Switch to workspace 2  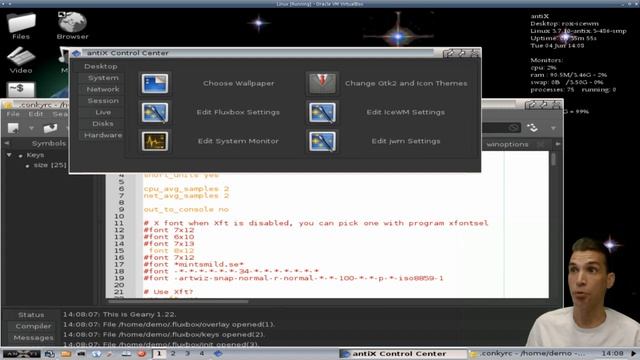point(173,354)
